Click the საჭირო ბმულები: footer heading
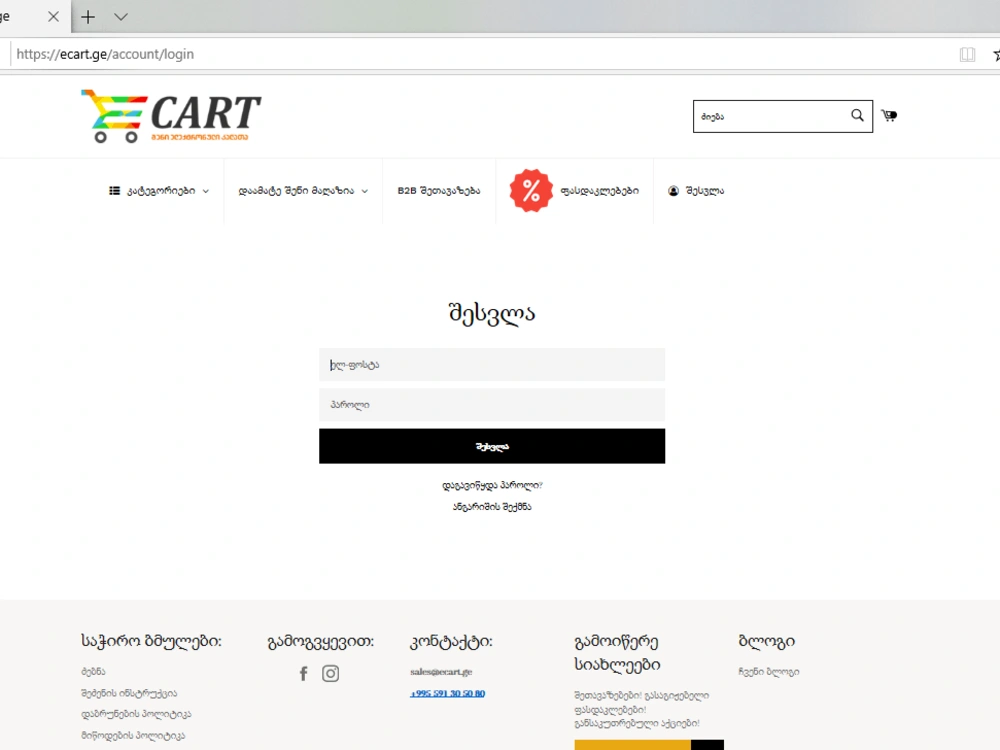 pyautogui.click(x=151, y=642)
